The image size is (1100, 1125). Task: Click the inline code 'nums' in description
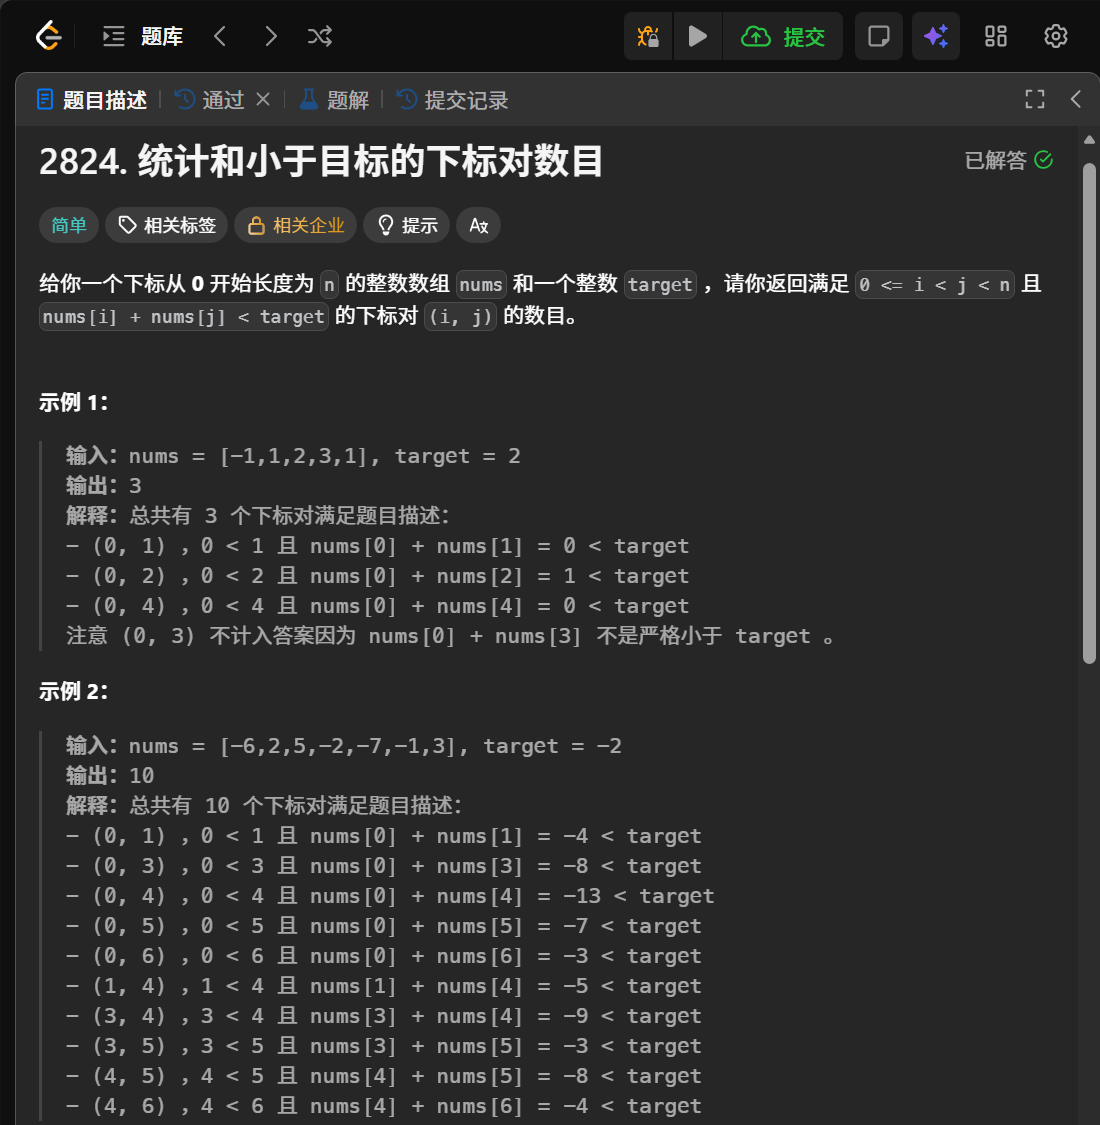pyautogui.click(x=481, y=285)
